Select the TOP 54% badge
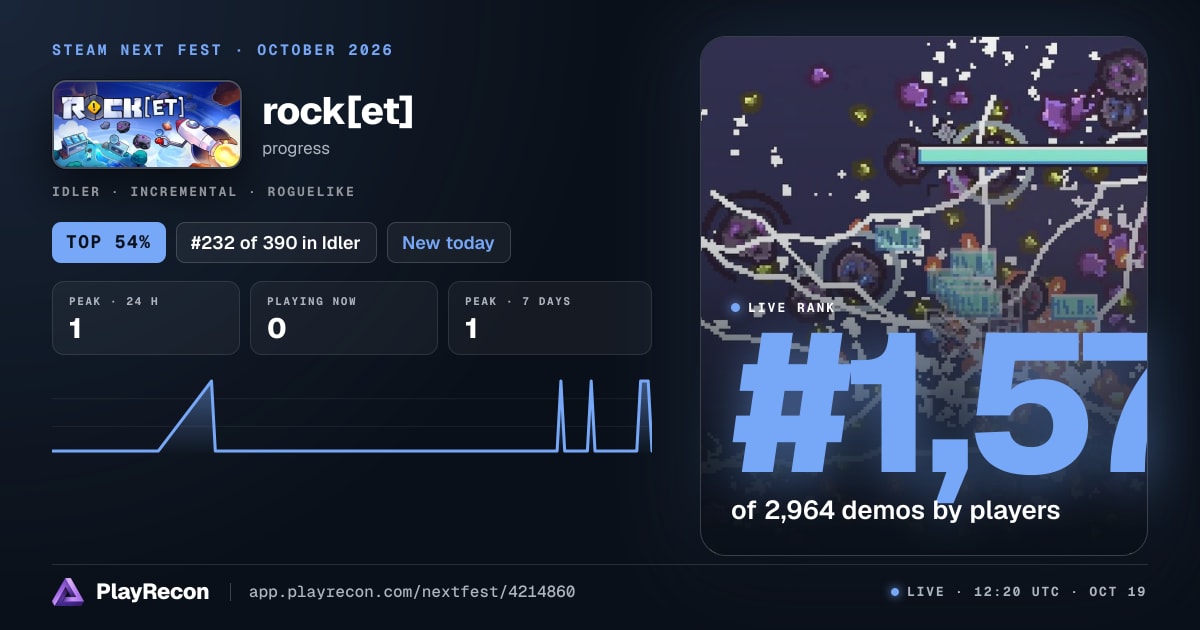Viewport: 1200px width, 630px height. point(109,242)
